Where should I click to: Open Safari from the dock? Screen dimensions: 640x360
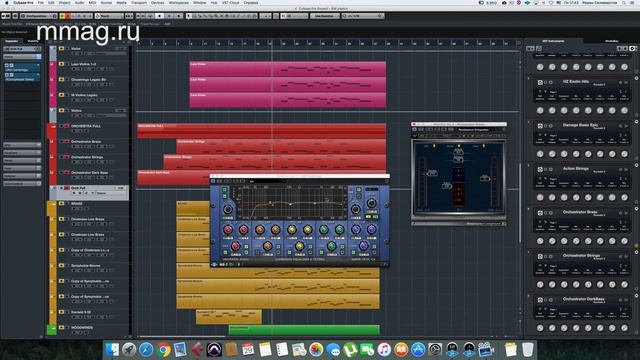[x=146, y=350]
